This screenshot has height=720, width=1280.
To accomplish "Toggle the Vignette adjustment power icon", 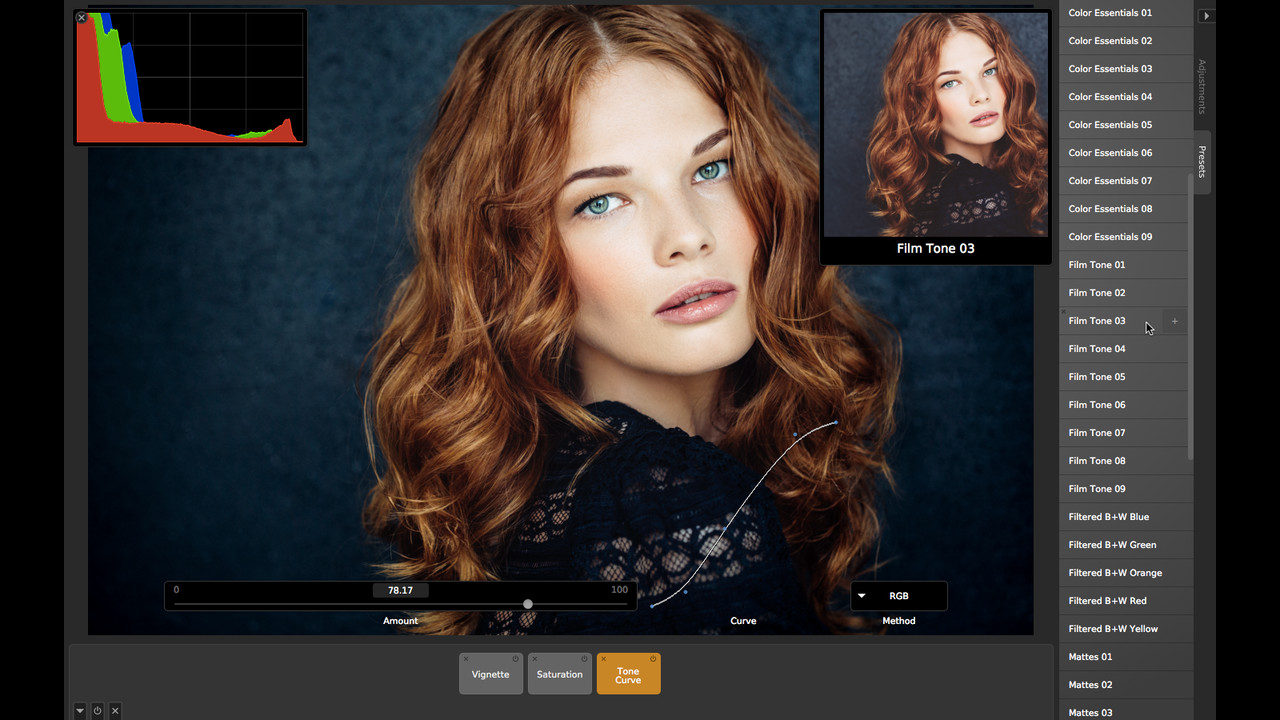I will click(x=515, y=659).
